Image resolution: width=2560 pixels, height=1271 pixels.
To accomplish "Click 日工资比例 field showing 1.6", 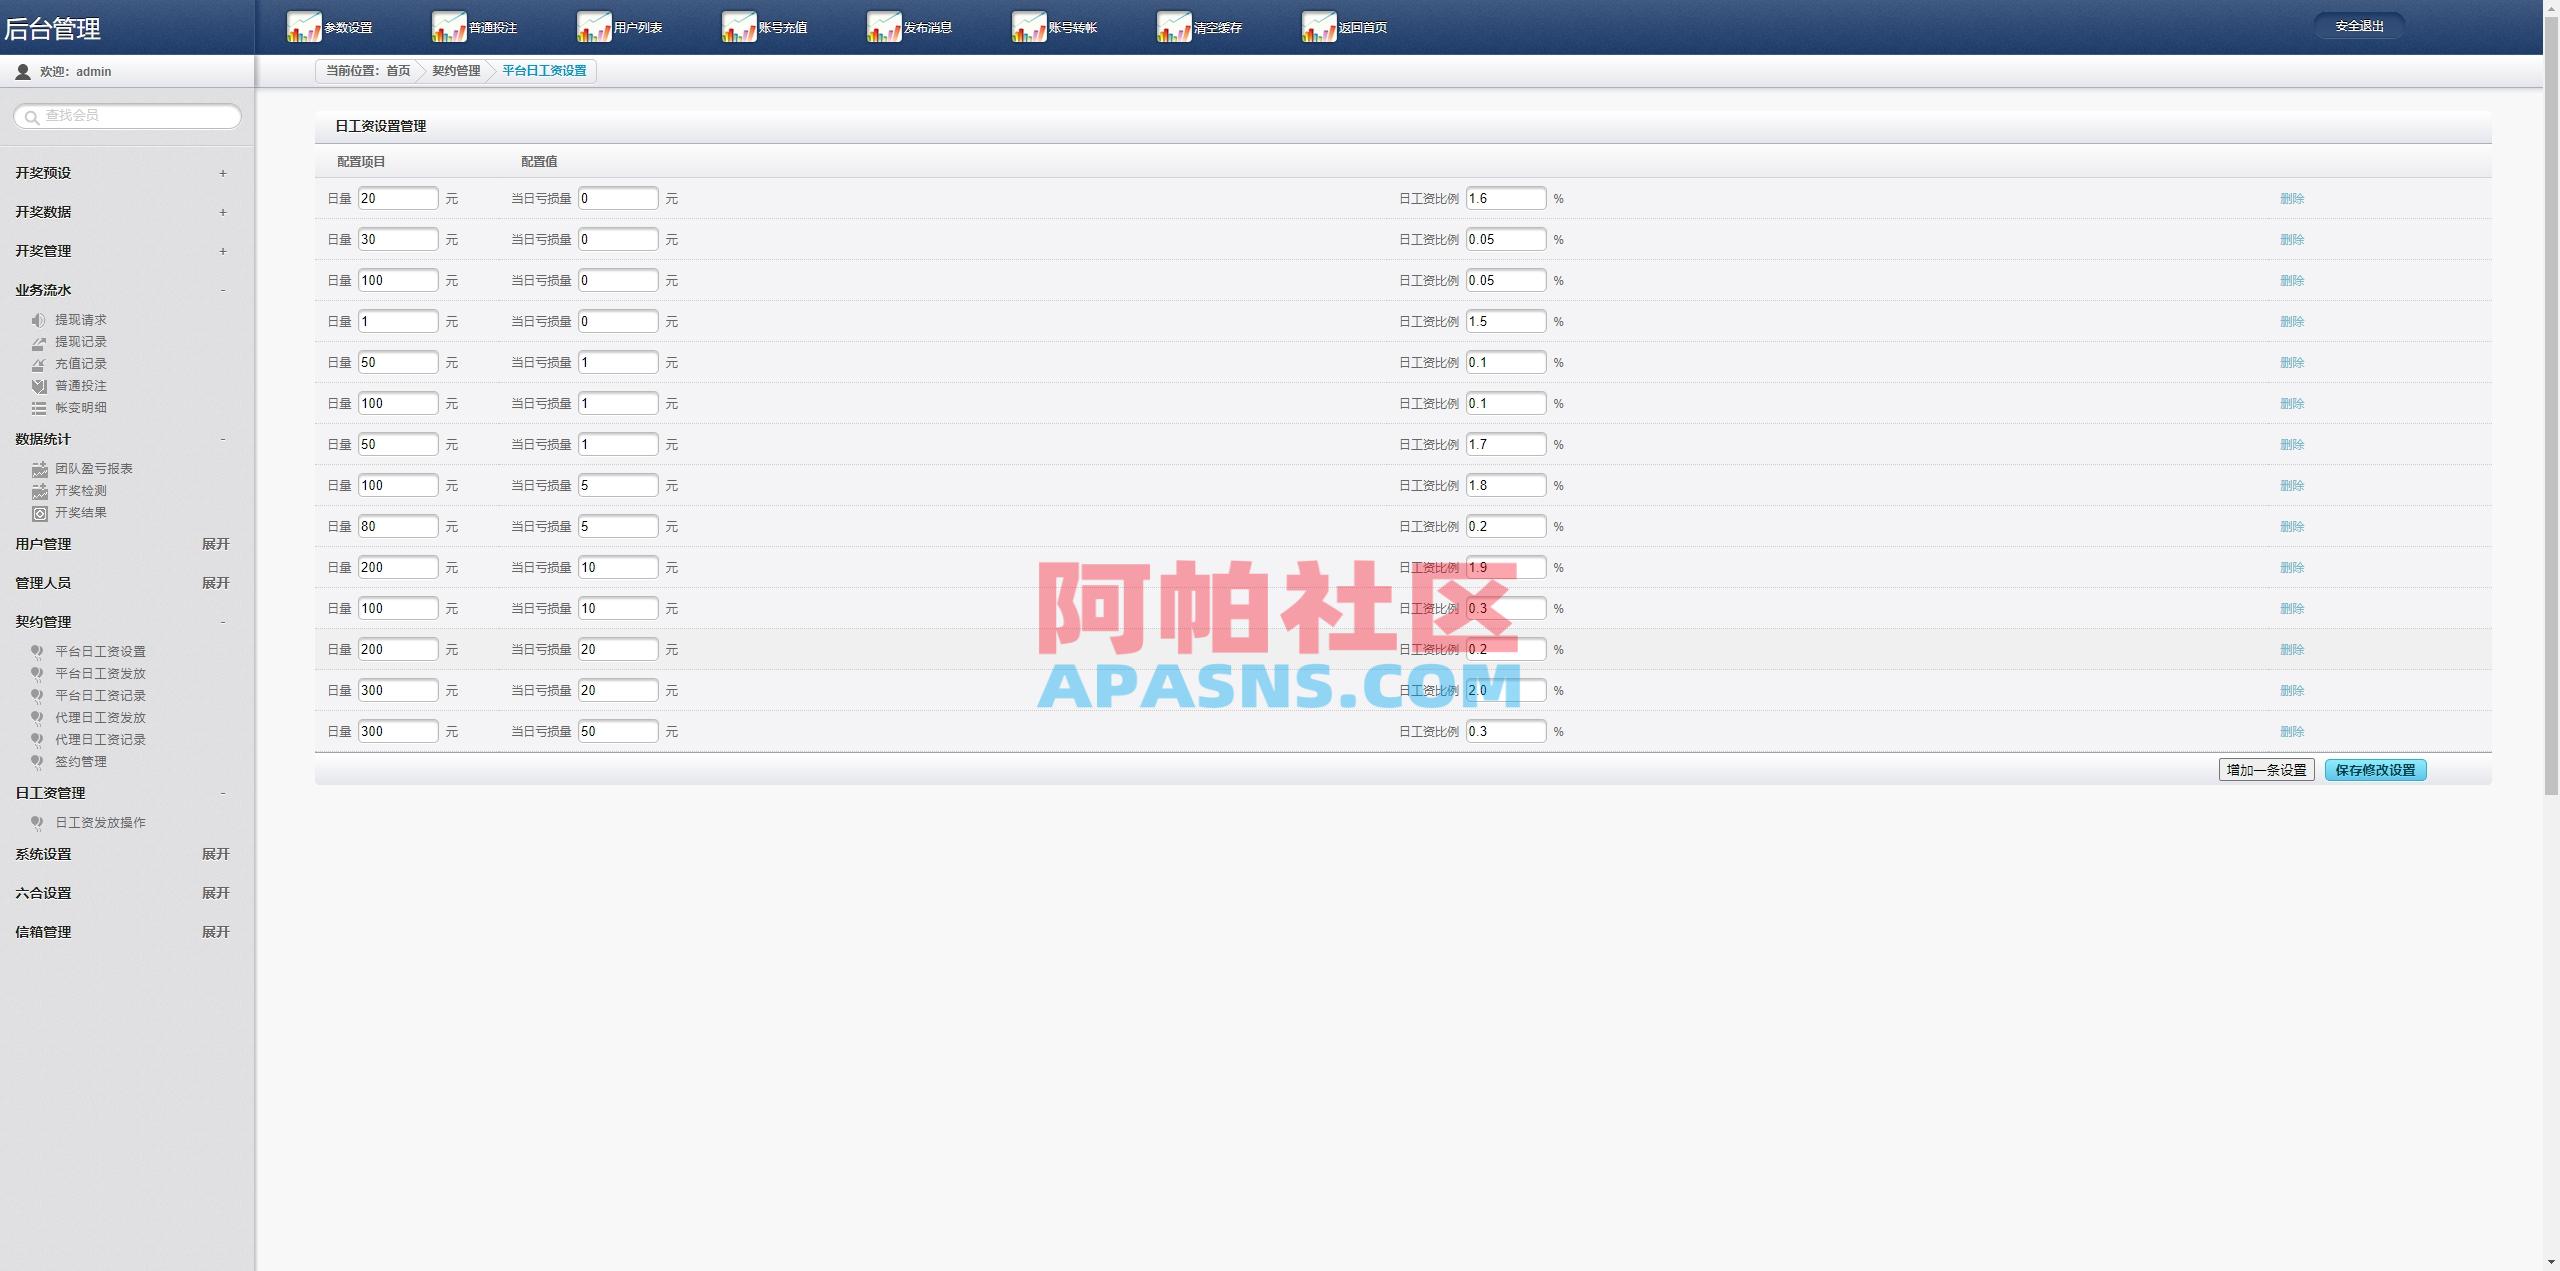I will (1505, 199).
